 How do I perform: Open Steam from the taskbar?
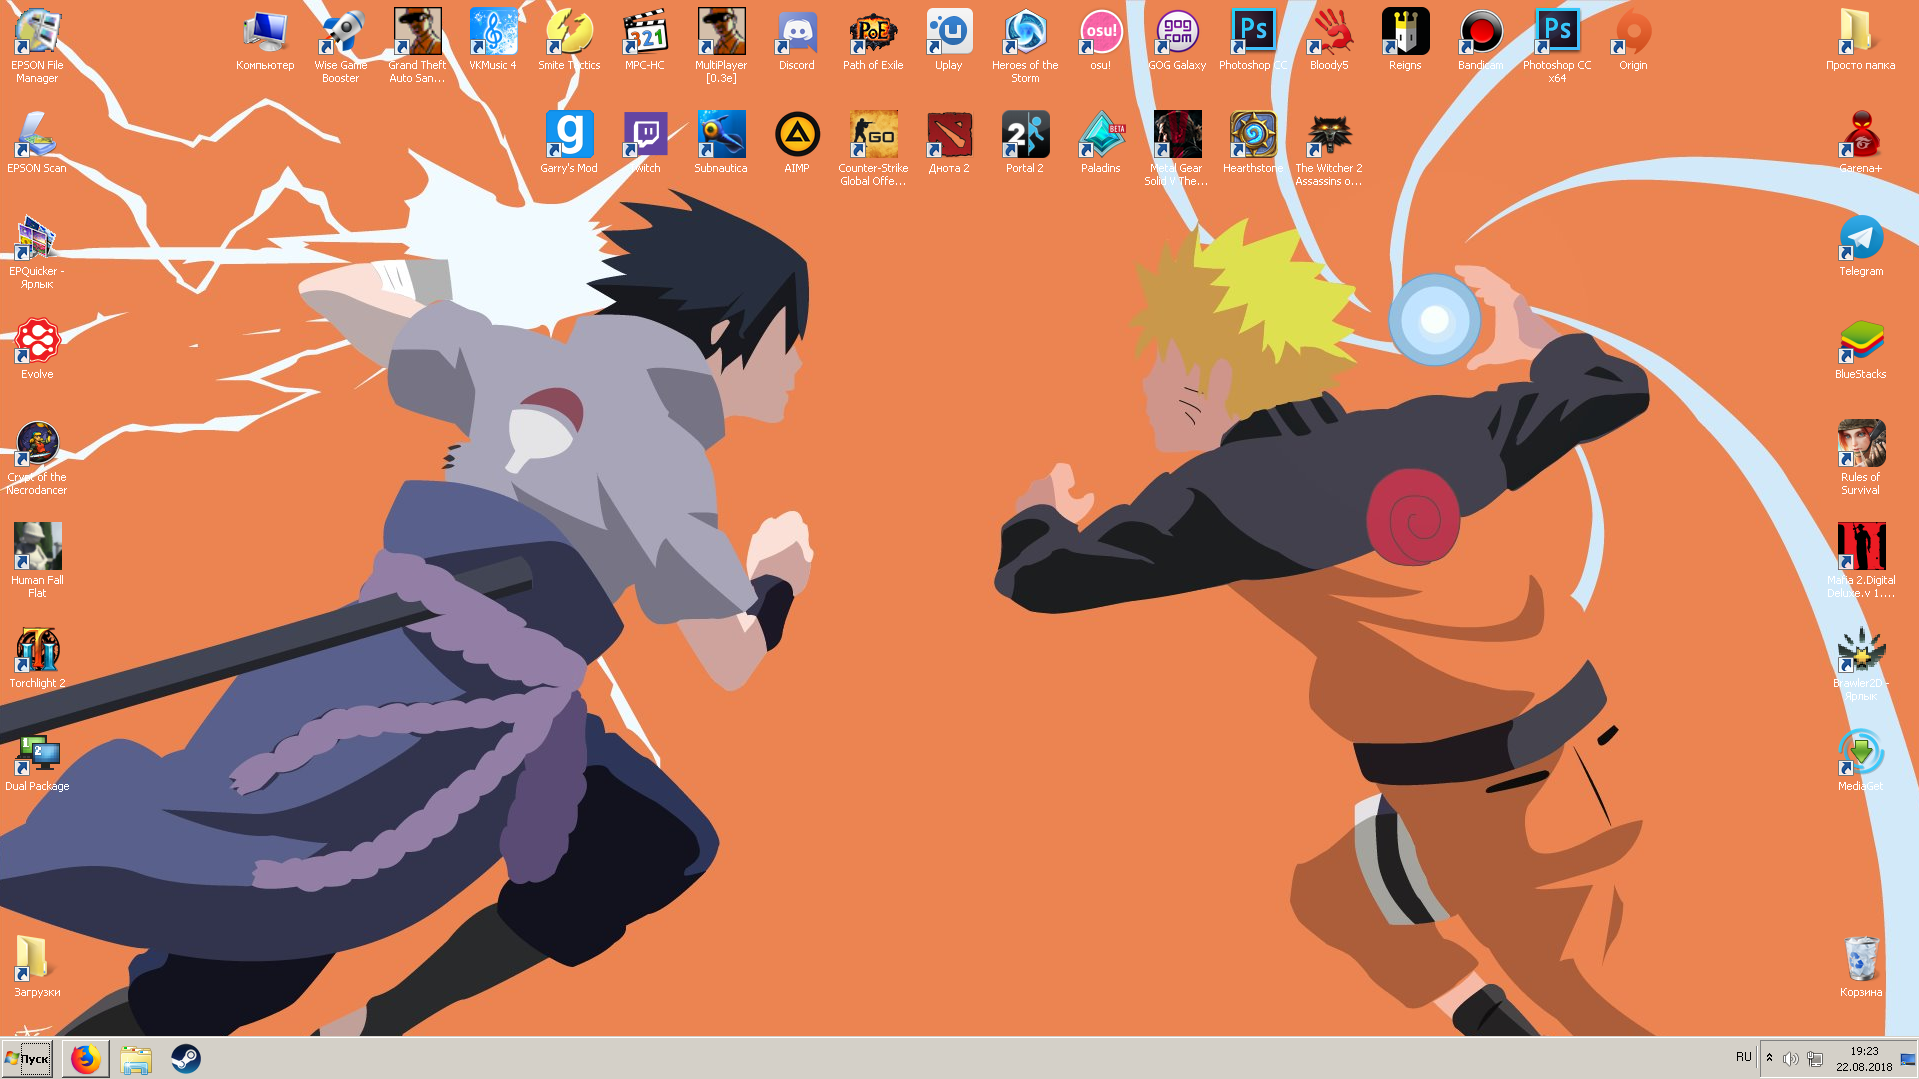(x=186, y=1058)
